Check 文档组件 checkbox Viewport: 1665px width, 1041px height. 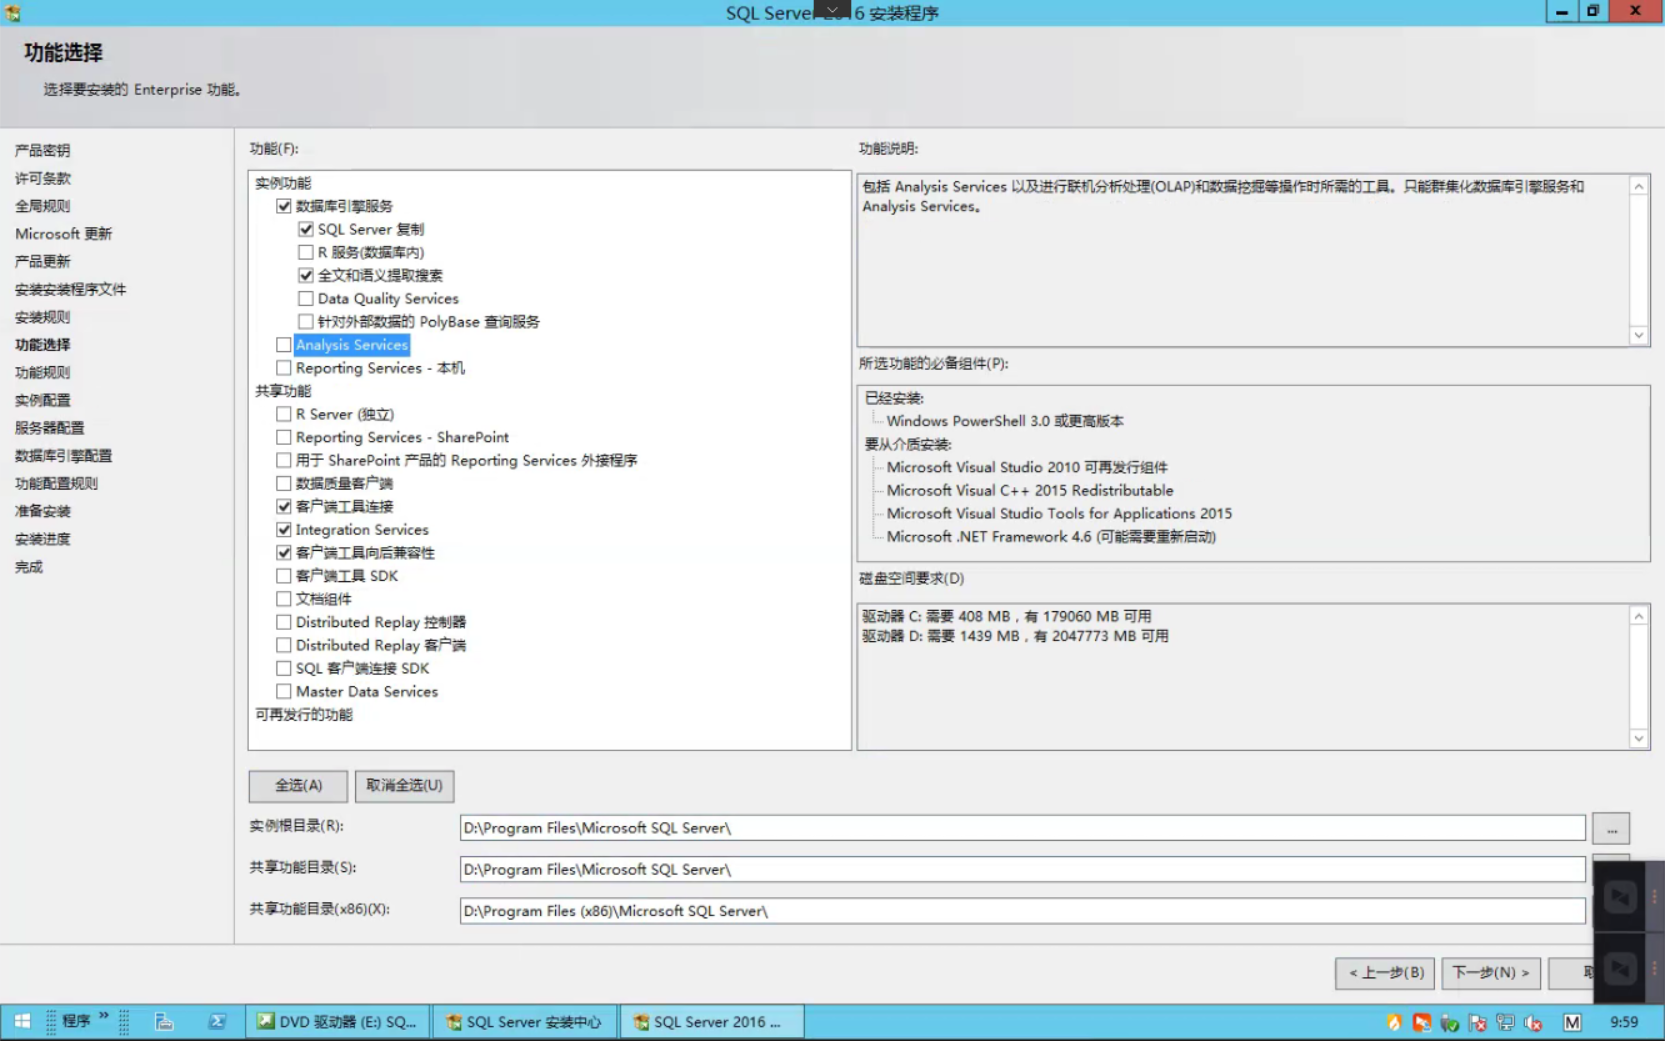point(284,598)
